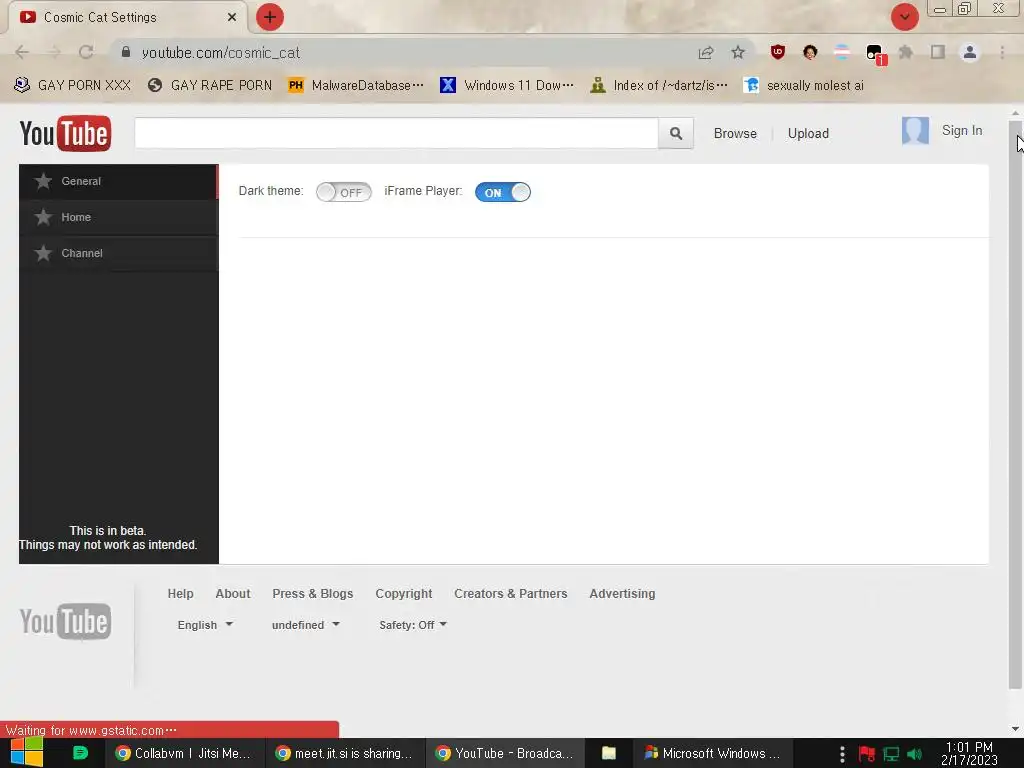The height and width of the screenshot is (768, 1024).
Task: Open the Windows Start button
Action: (x=26, y=753)
